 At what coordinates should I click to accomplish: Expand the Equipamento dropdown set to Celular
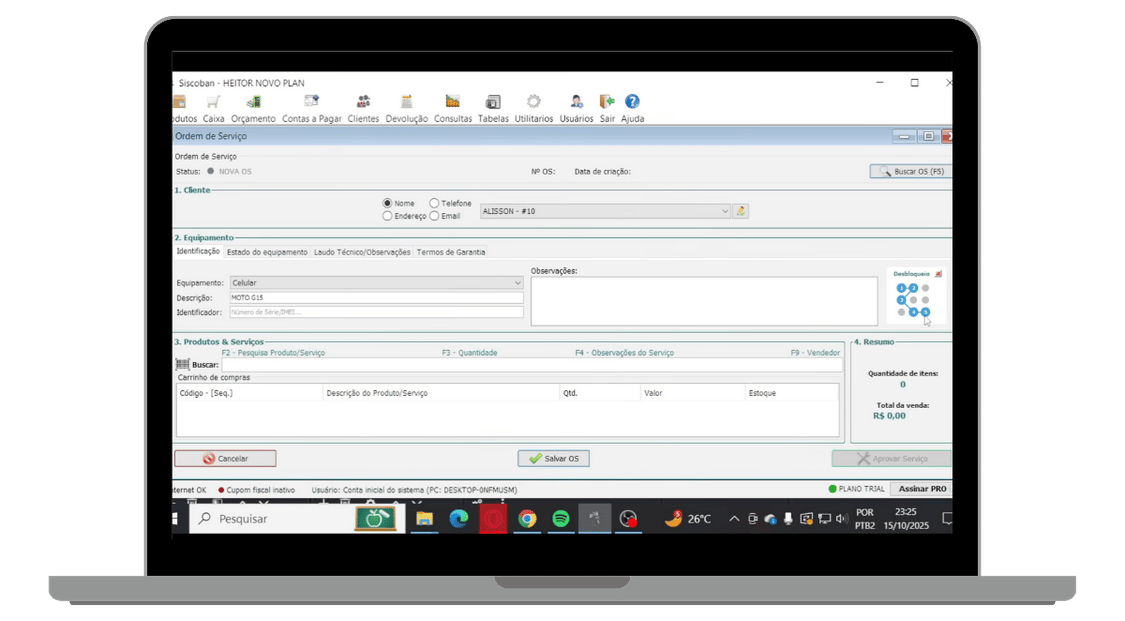click(x=517, y=283)
